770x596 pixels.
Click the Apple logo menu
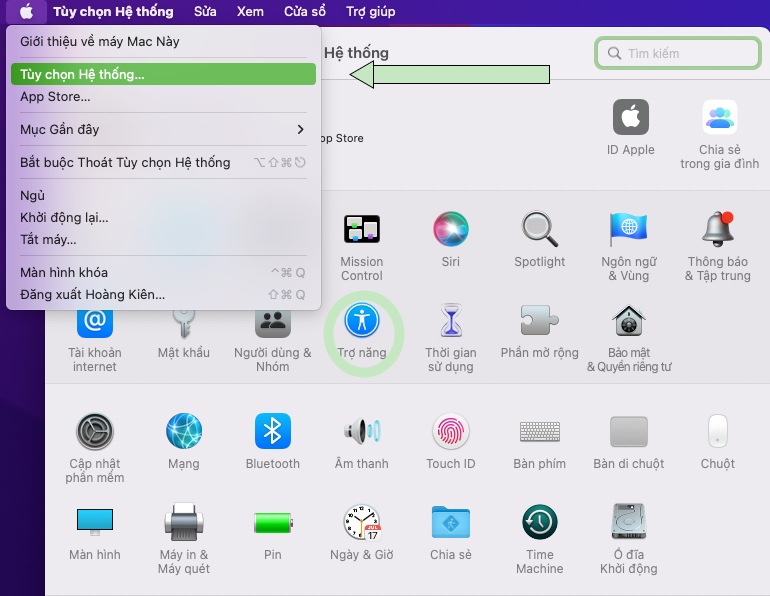click(x=27, y=11)
